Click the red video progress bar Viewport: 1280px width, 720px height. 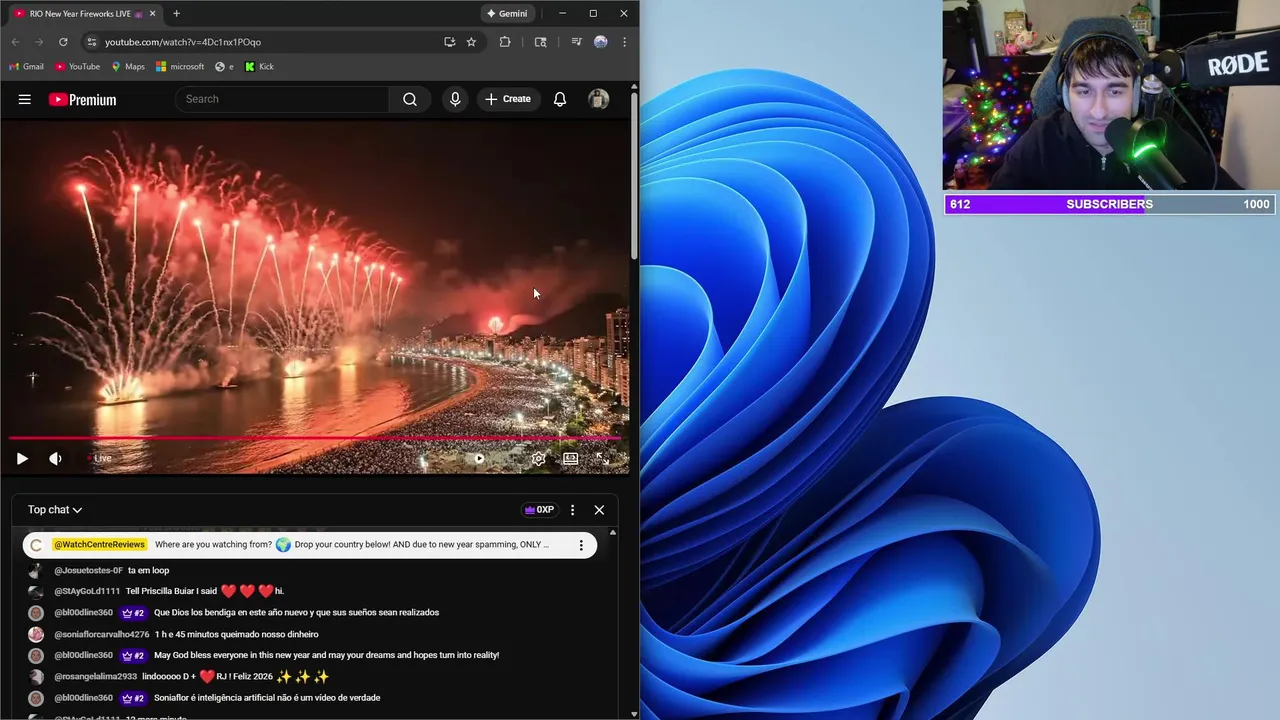315,438
